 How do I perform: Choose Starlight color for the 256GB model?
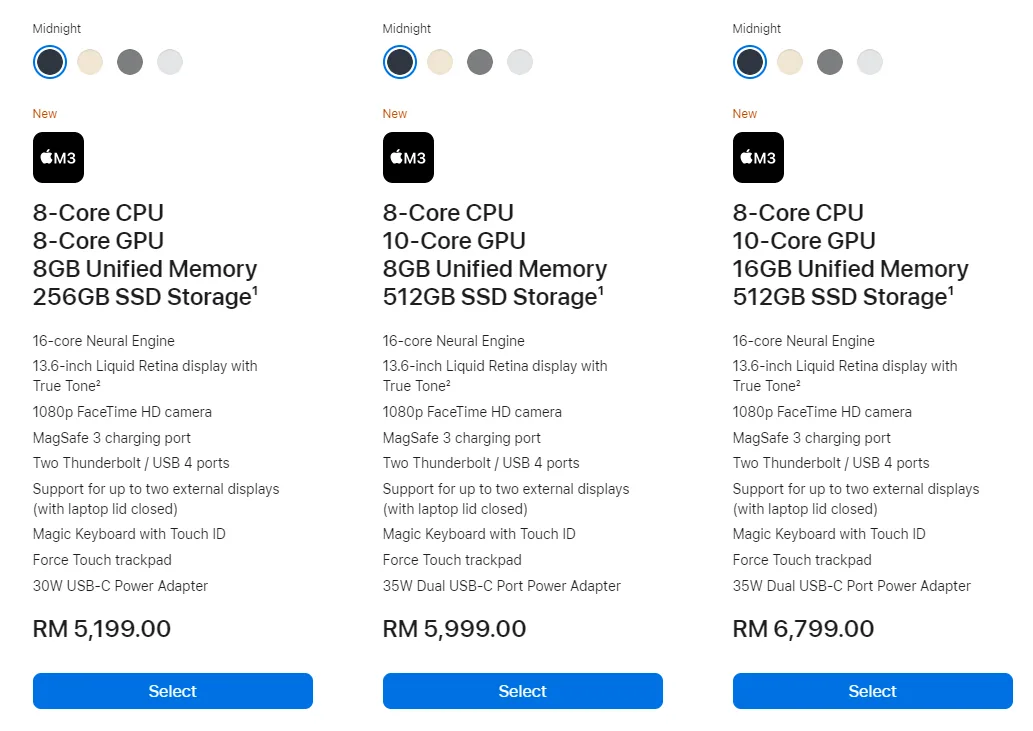pos(90,62)
